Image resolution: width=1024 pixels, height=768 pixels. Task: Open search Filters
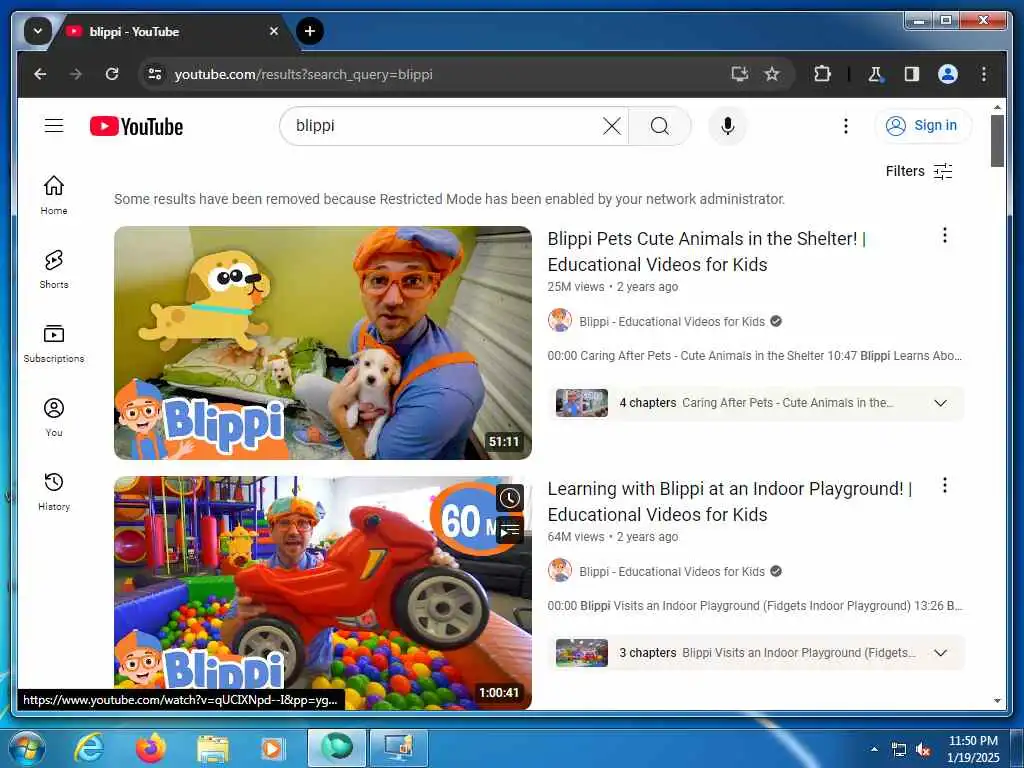pos(919,171)
